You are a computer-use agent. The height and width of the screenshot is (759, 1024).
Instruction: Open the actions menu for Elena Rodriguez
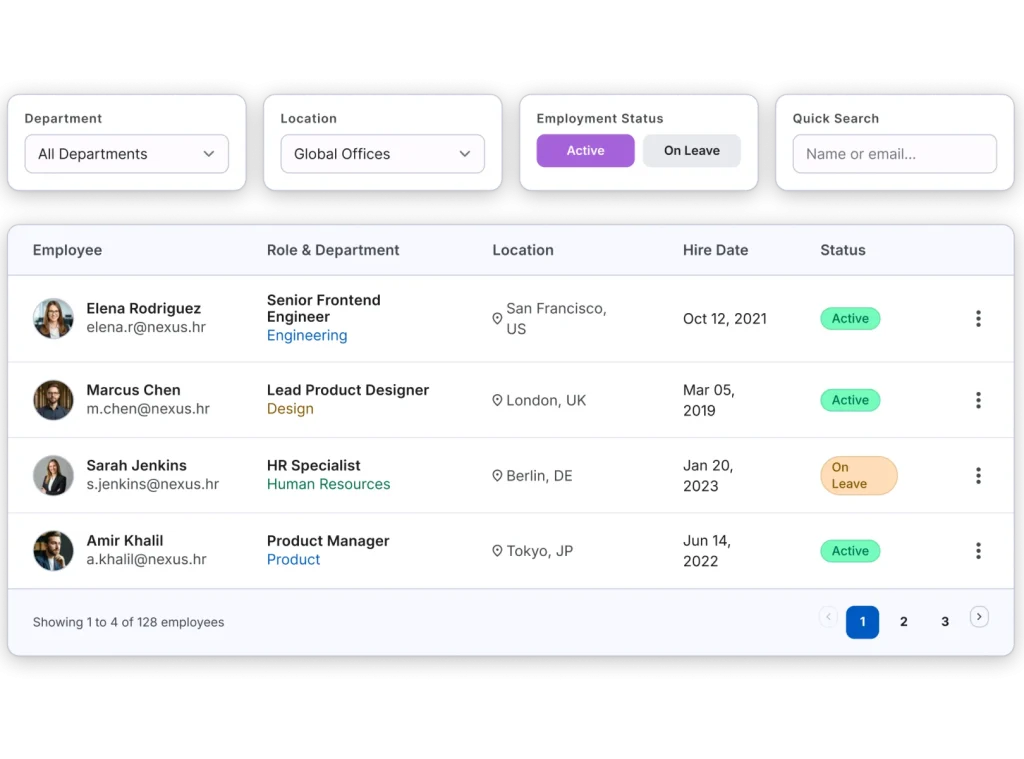pos(977,319)
